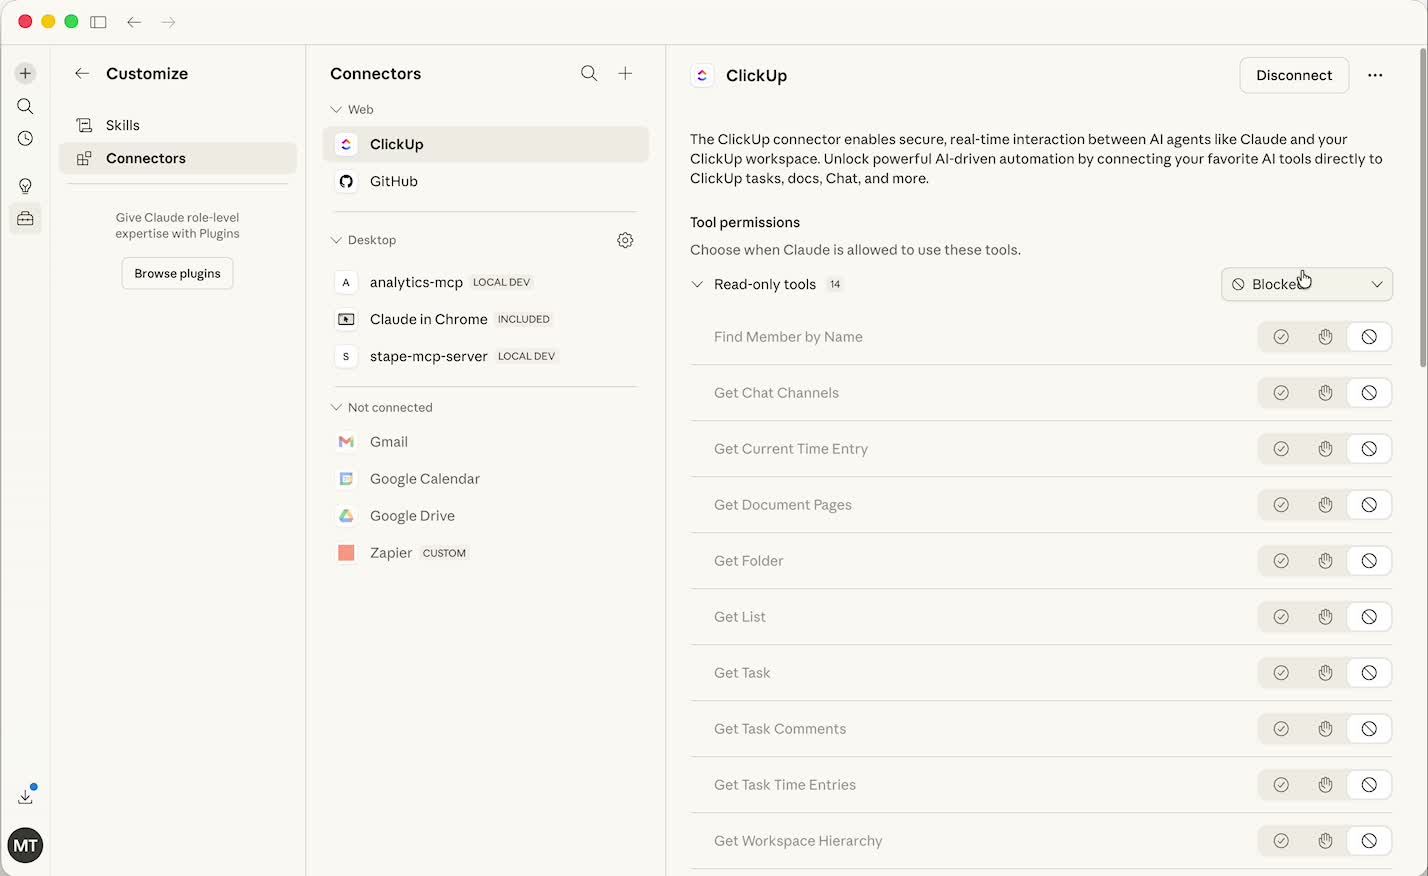Collapse the Read-only tools section

tap(697, 284)
